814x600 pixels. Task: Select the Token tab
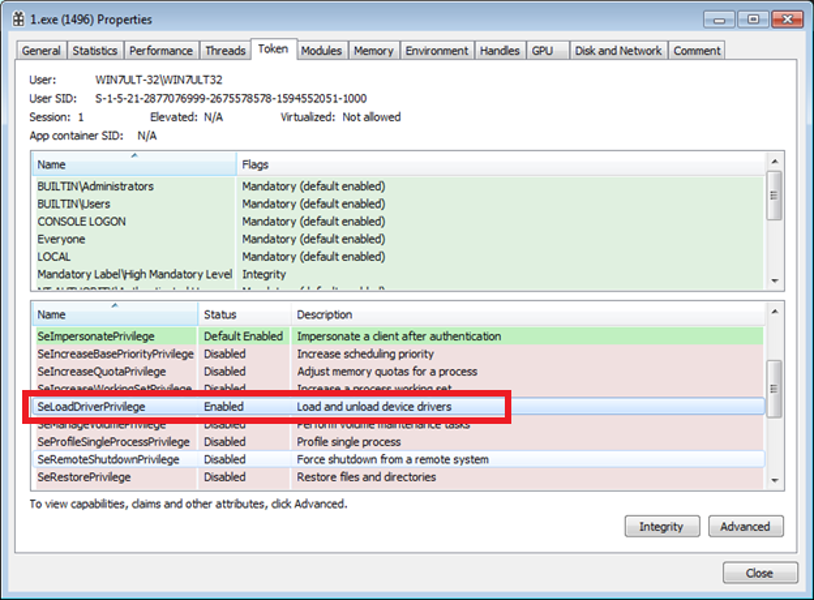(x=274, y=49)
